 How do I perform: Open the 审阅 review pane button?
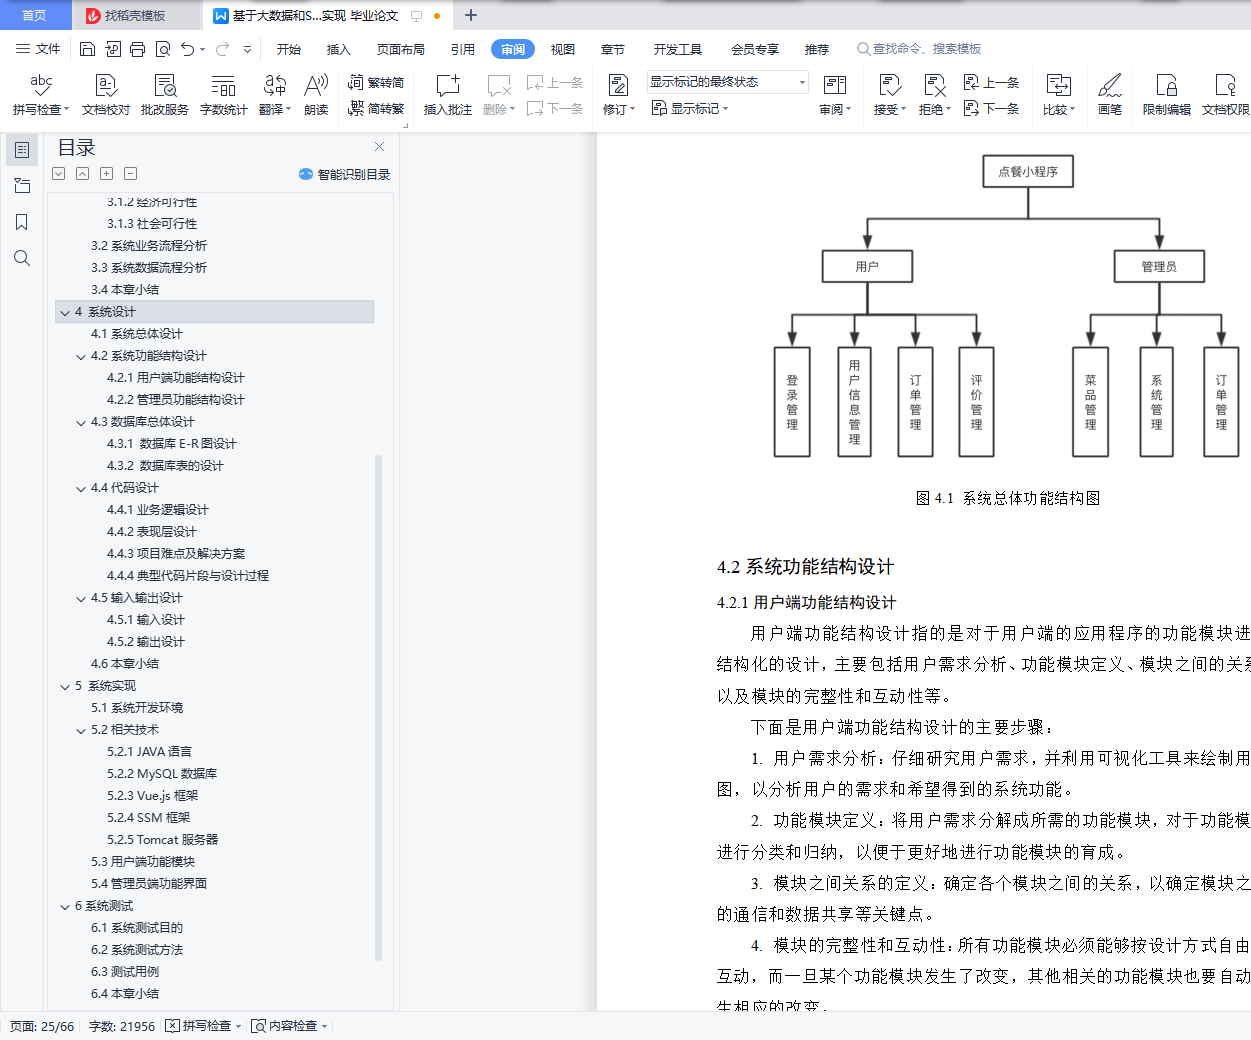(835, 95)
